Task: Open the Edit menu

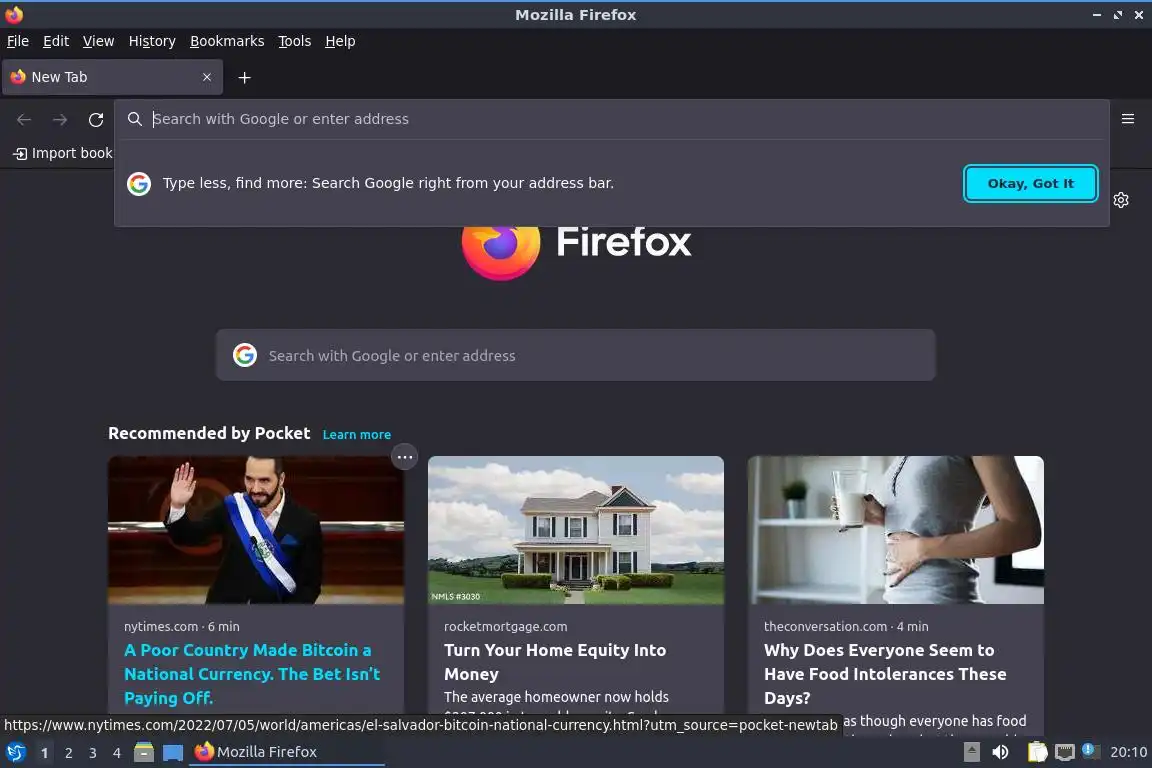Action: click(x=56, y=41)
